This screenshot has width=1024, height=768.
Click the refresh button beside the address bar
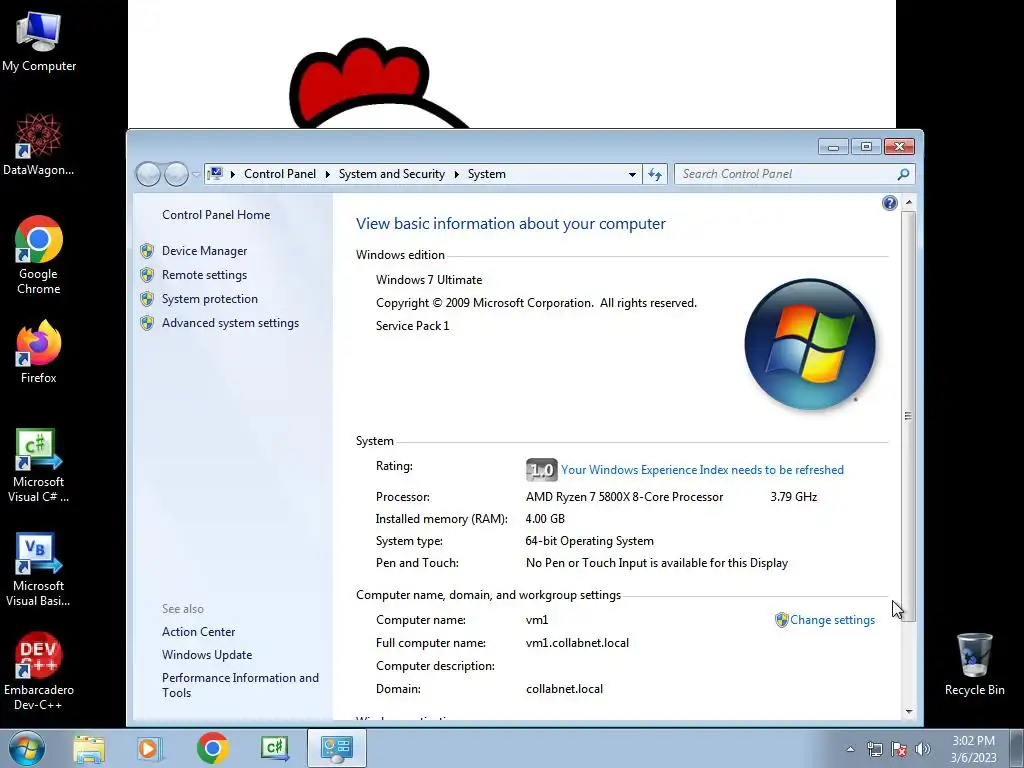[655, 174]
